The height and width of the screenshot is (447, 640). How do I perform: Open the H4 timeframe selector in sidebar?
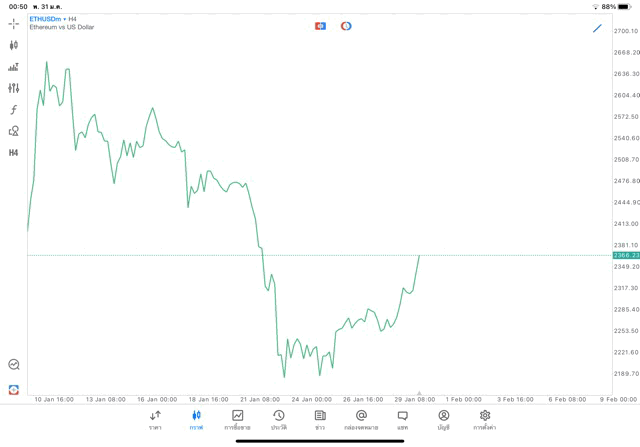14,152
